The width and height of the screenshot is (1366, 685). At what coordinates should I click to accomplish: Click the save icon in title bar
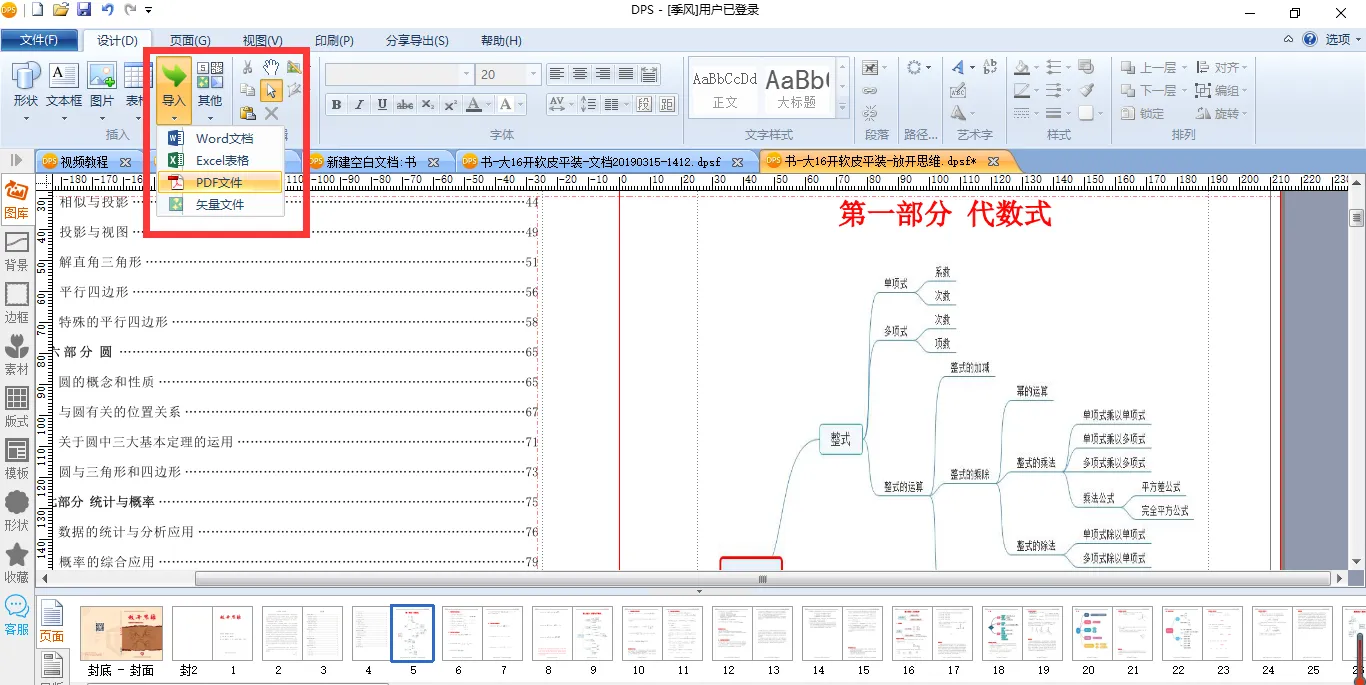(x=84, y=10)
